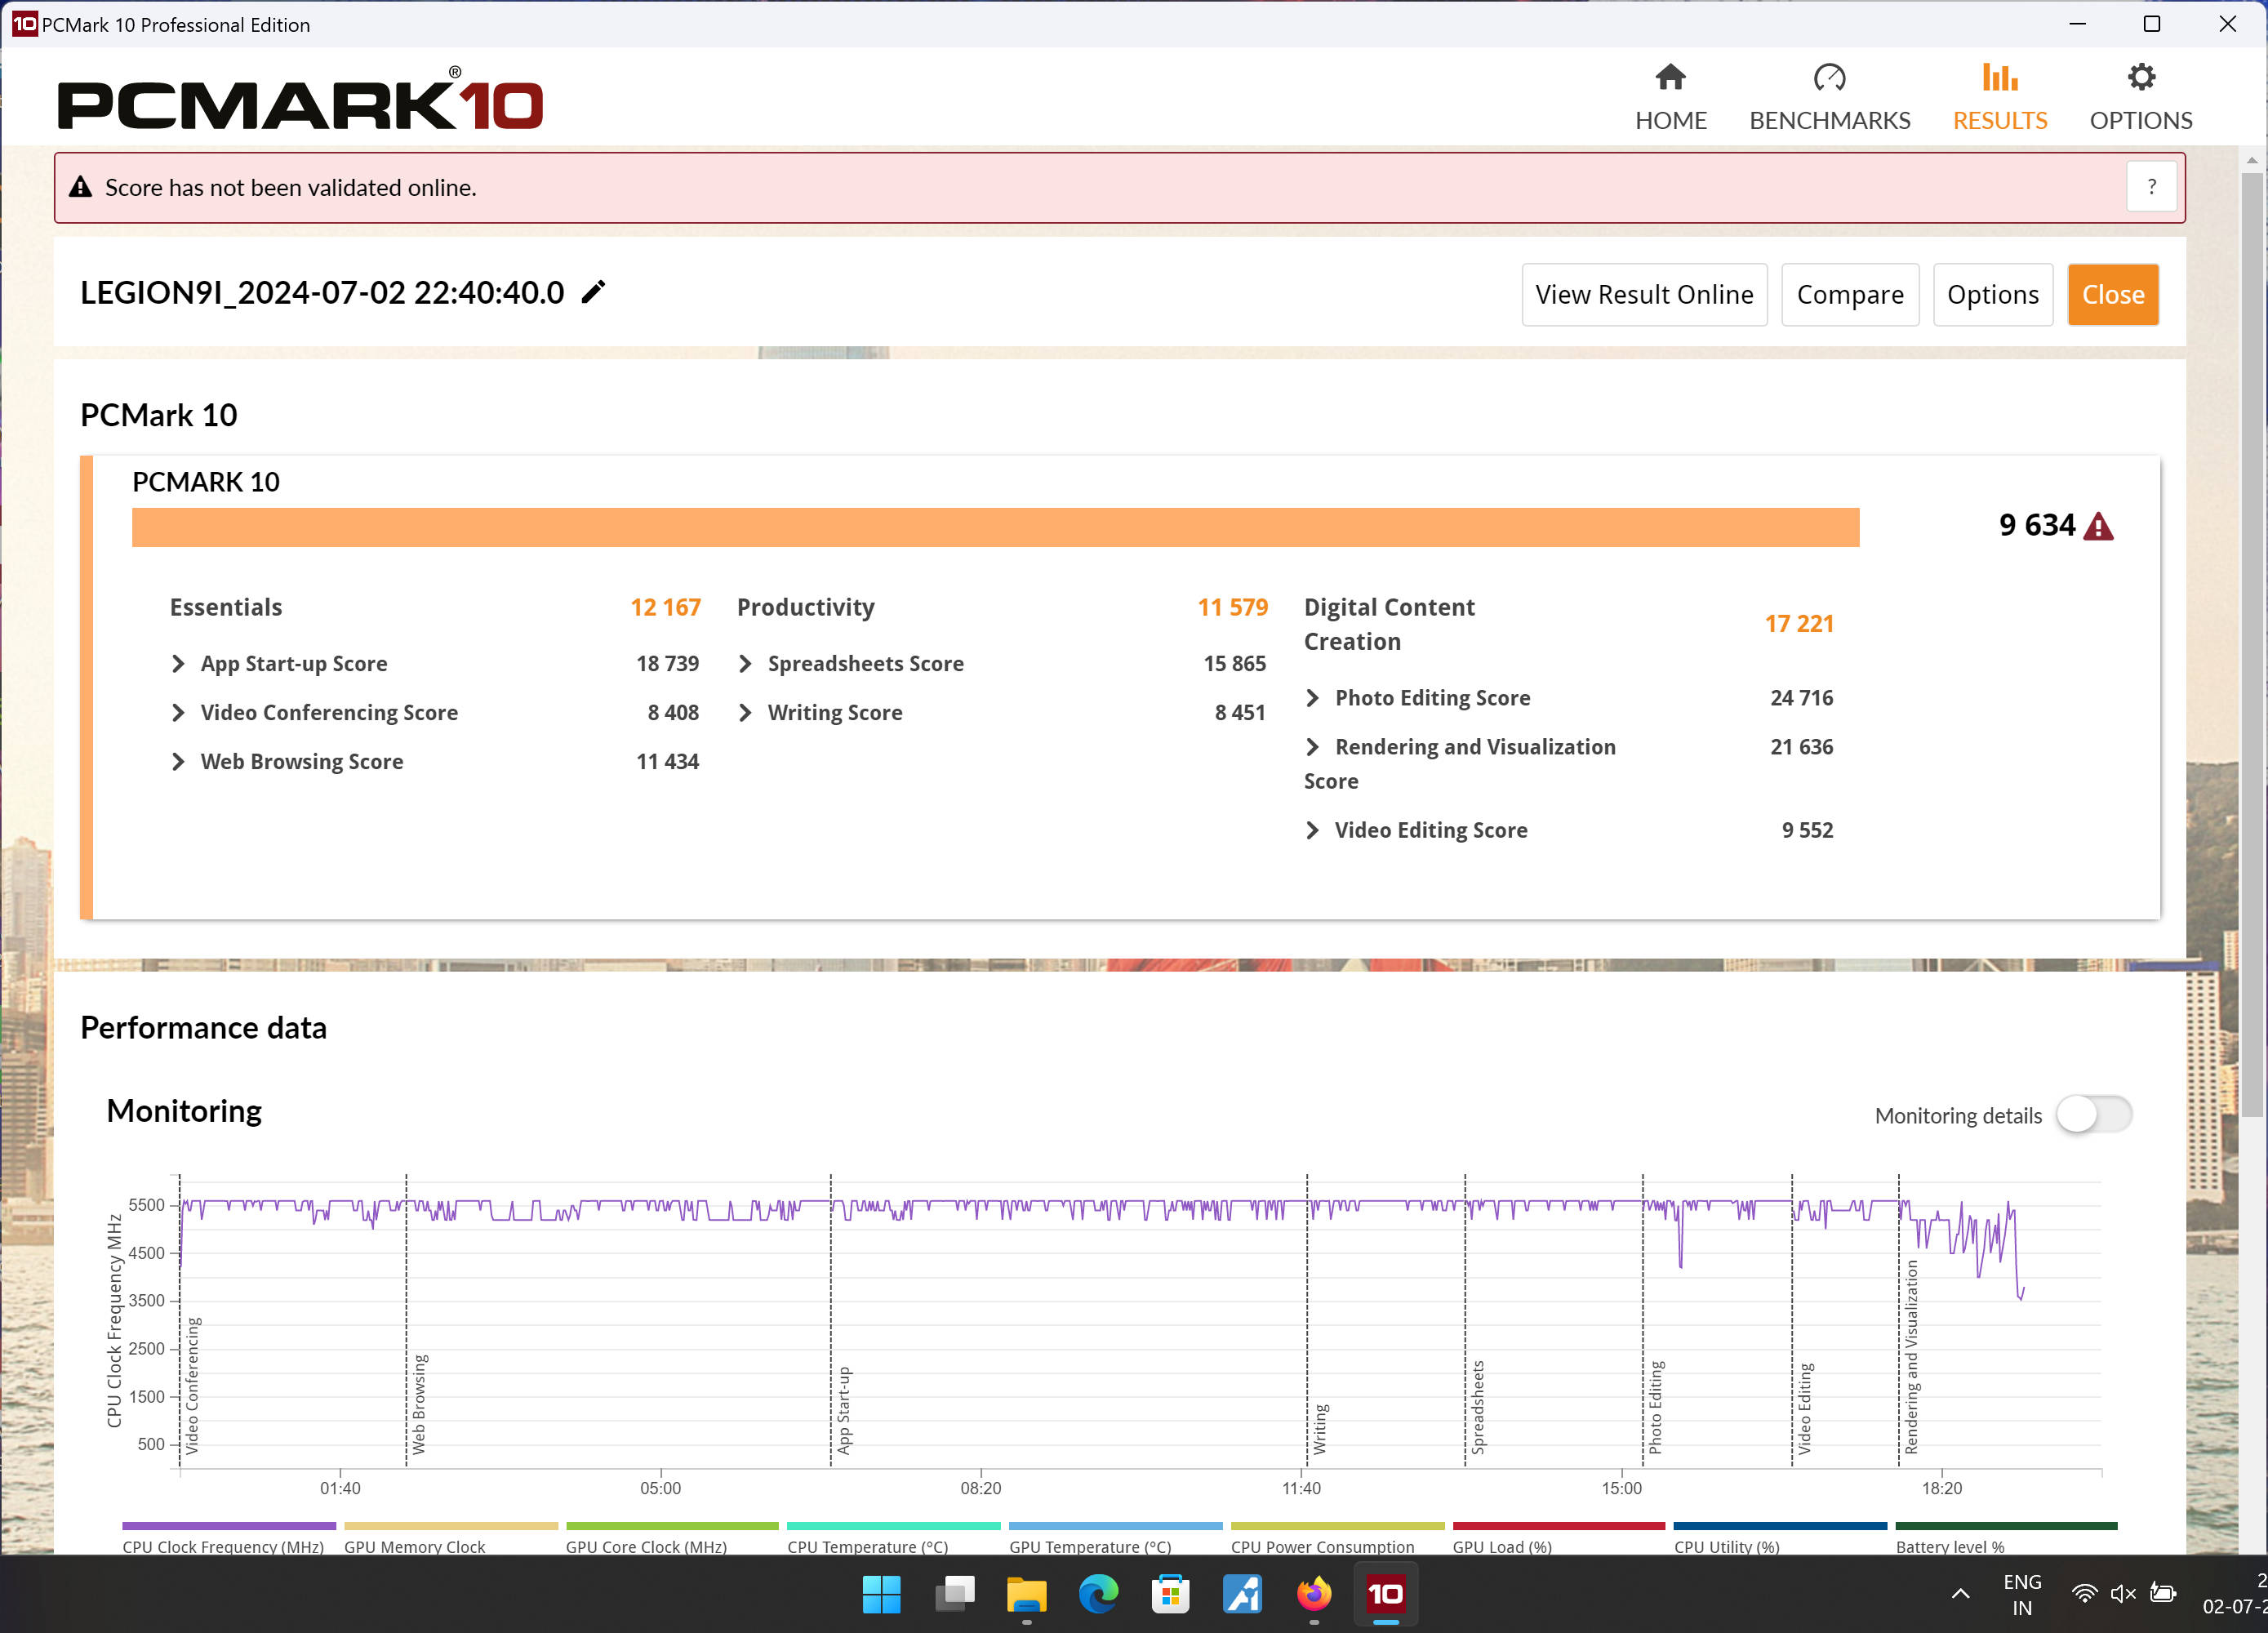Open File Explorer from taskbar
The image size is (2268, 1633).
(1026, 1594)
